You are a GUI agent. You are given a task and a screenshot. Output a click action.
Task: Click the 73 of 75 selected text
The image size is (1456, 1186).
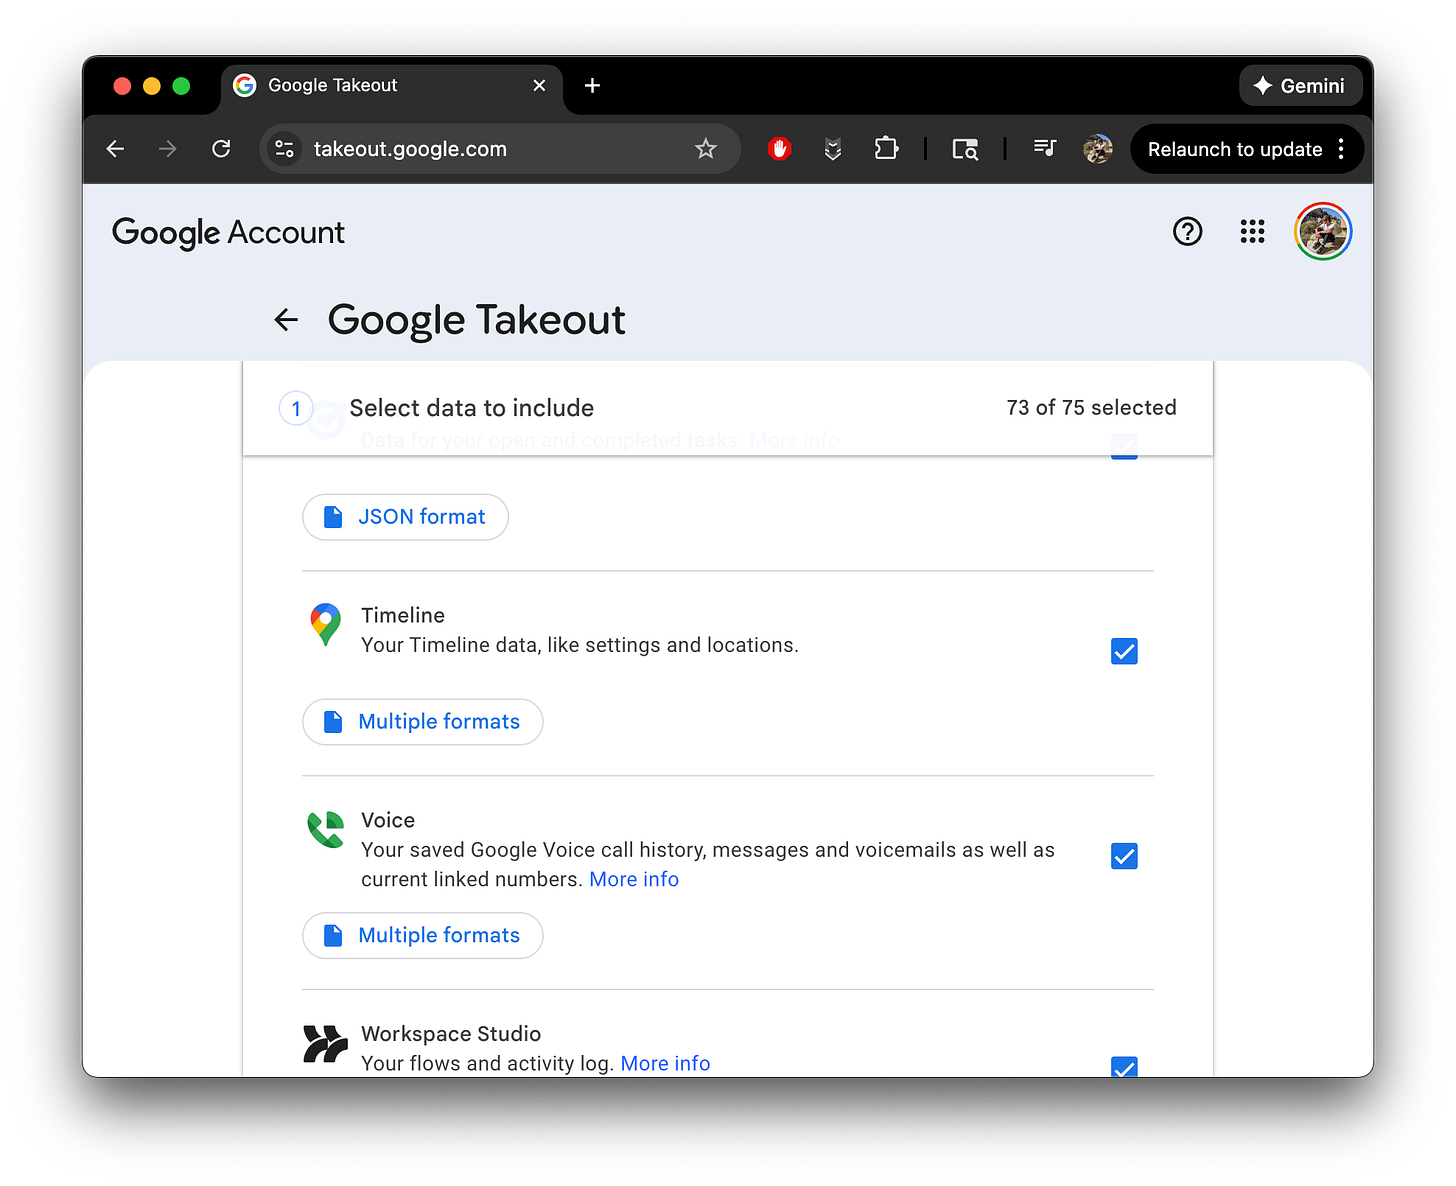[x=1091, y=408]
